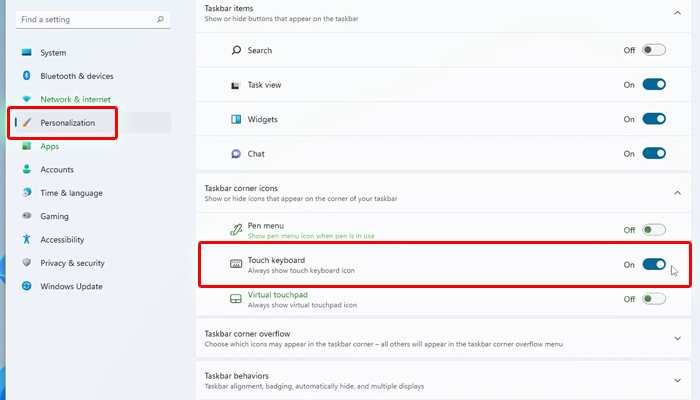Click the Taskbar corner icons heading
700x400 pixels.
pyautogui.click(x=241, y=188)
